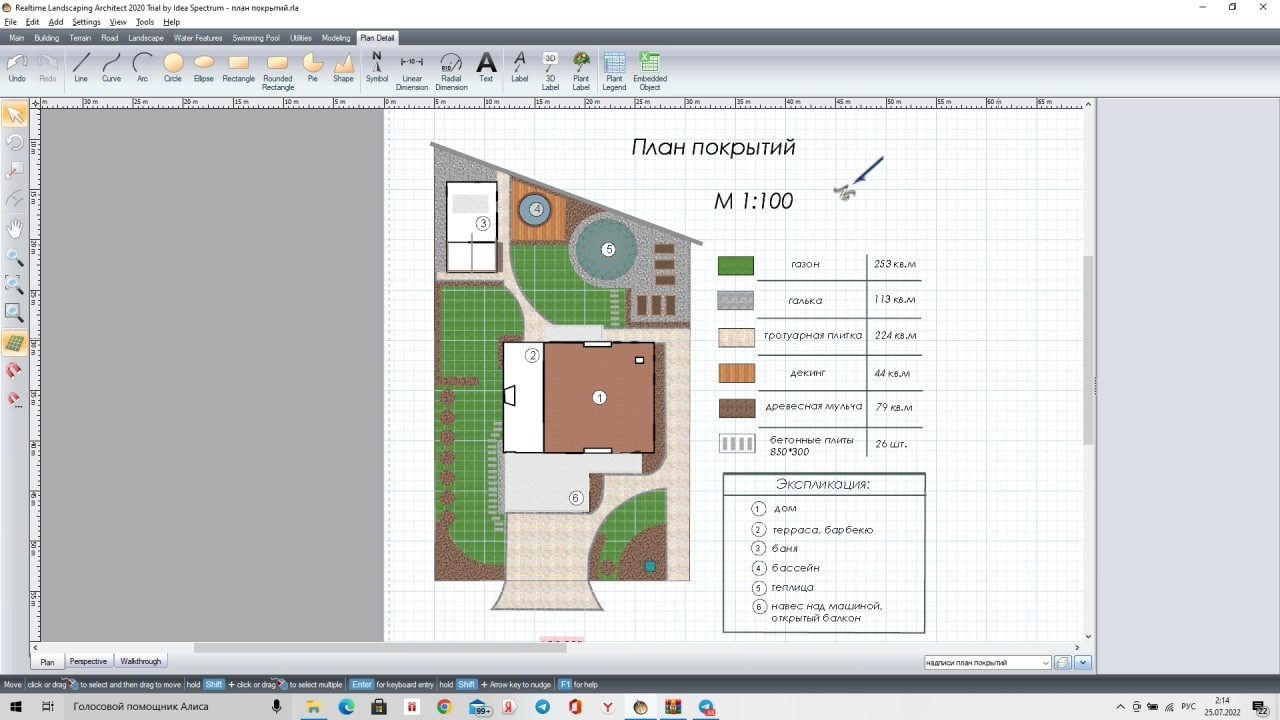Open the layer selection dropdown

[1045, 662]
